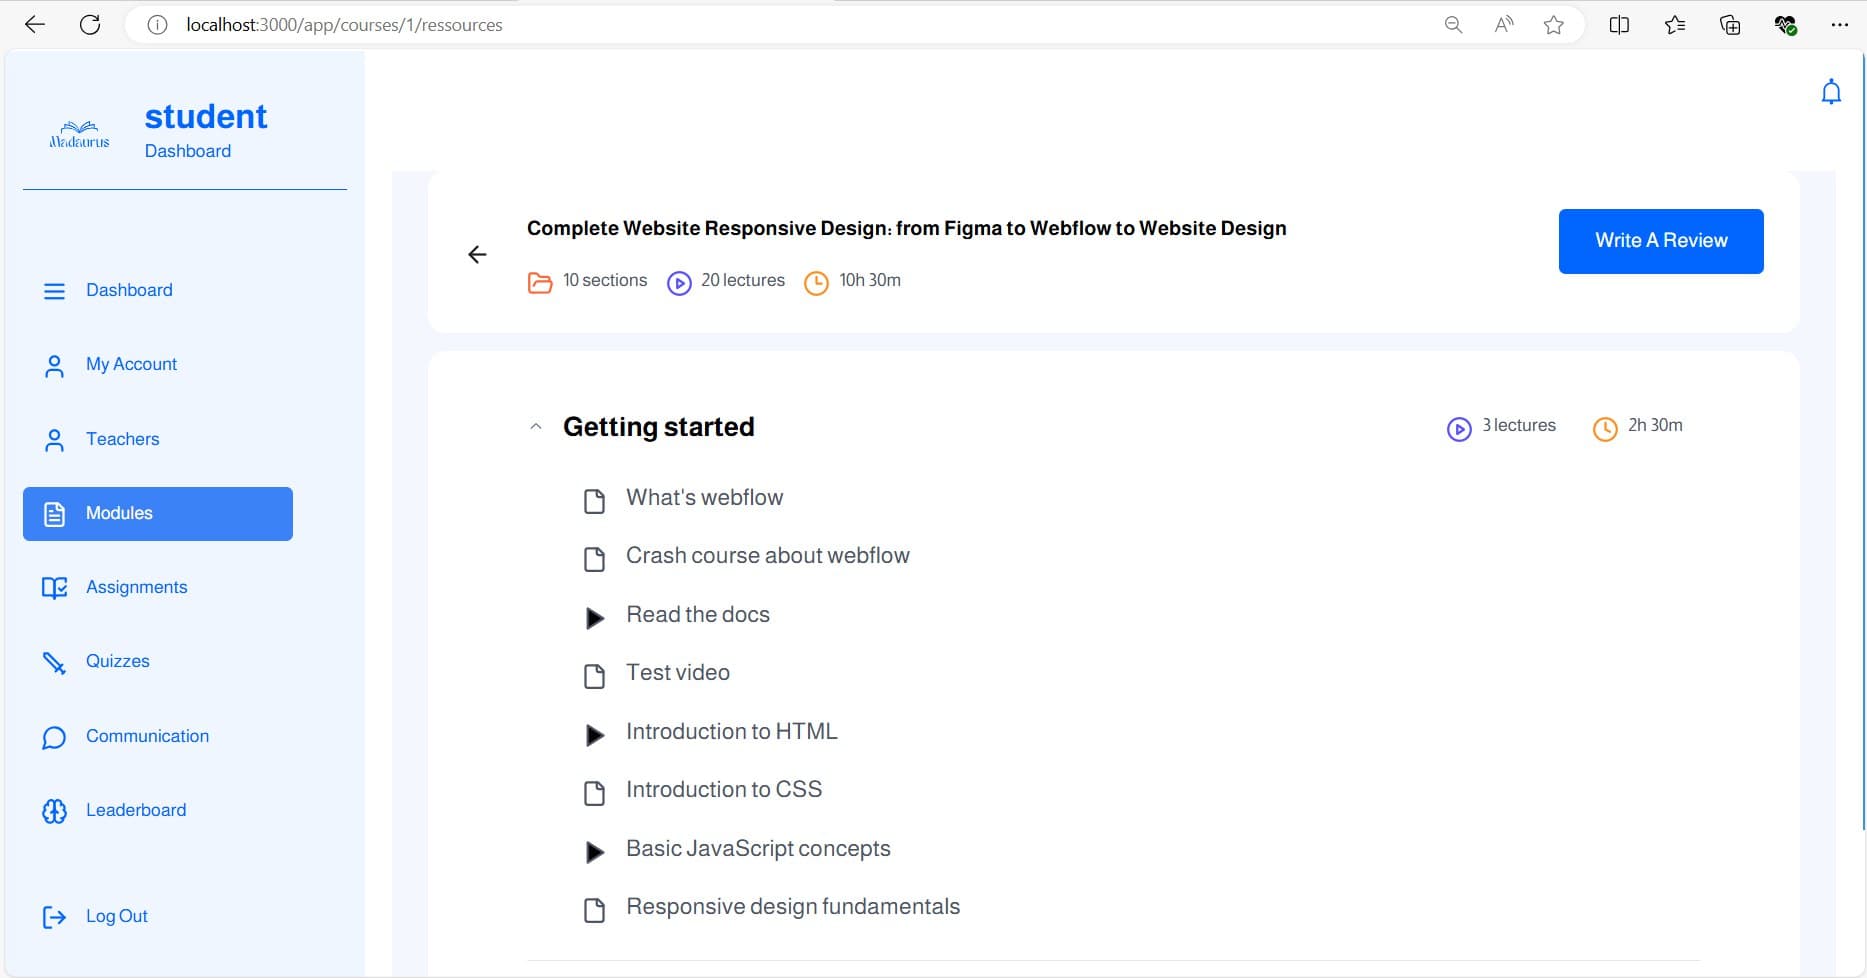Click the back arrow beside course title
This screenshot has width=1867, height=978.
click(x=477, y=255)
